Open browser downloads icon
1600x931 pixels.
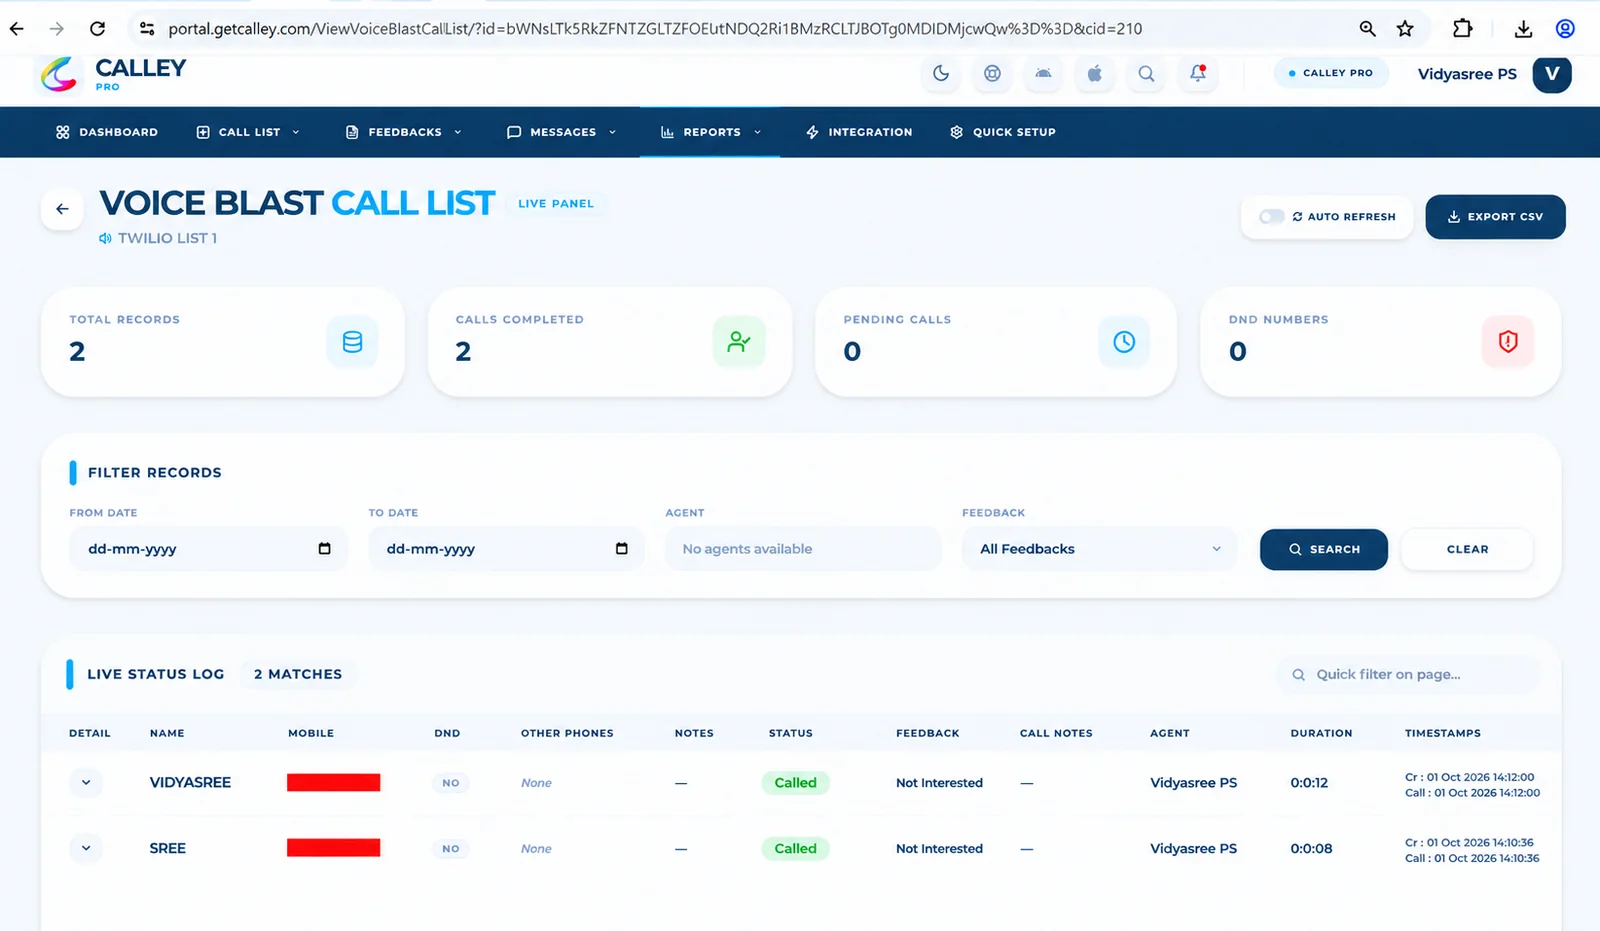[1523, 29]
